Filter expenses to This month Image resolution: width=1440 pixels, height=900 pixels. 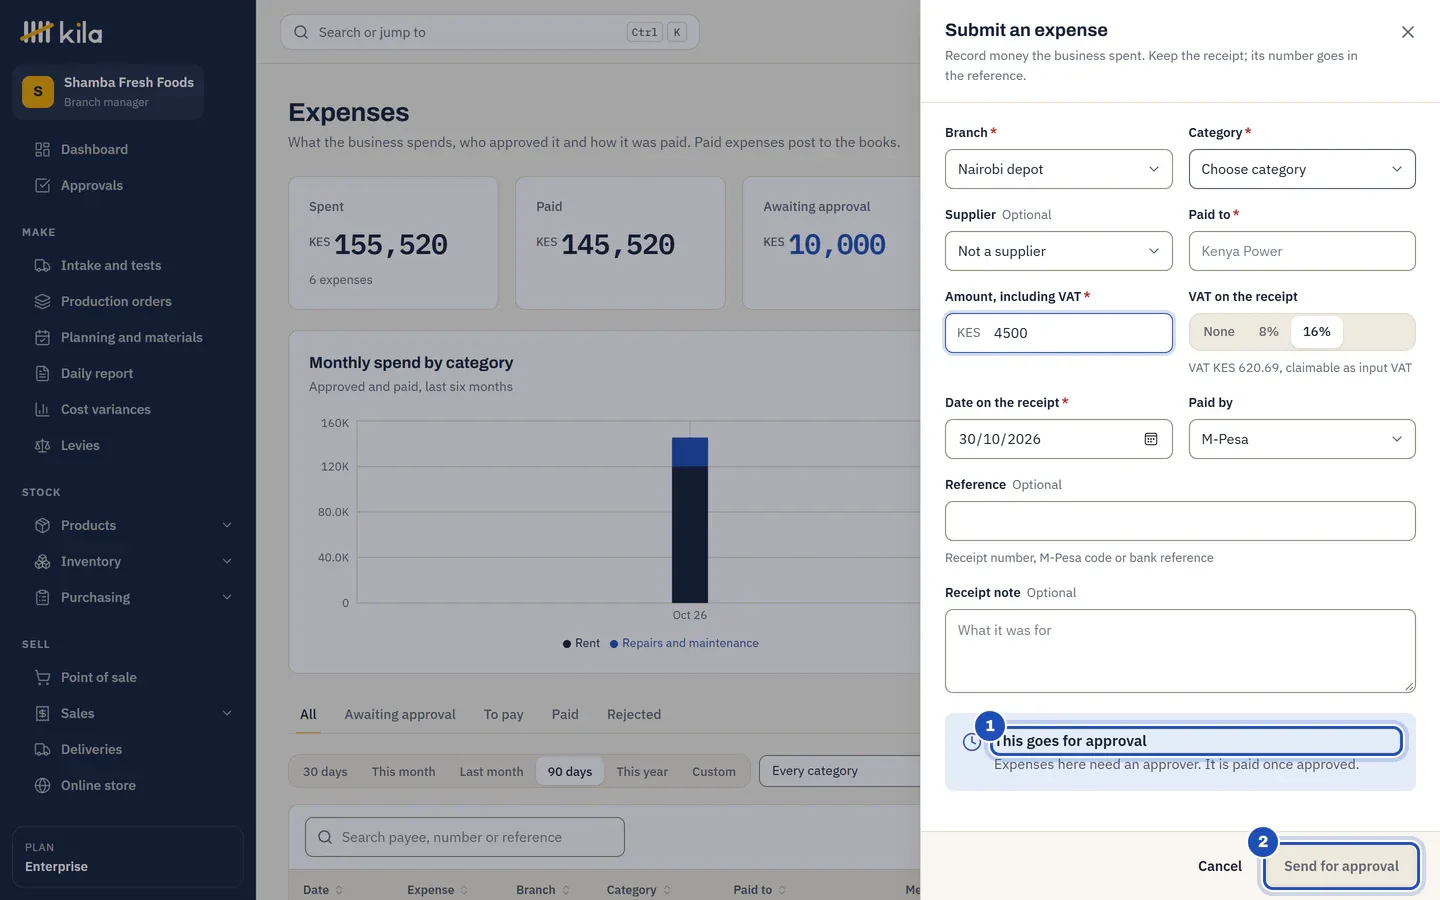(403, 771)
